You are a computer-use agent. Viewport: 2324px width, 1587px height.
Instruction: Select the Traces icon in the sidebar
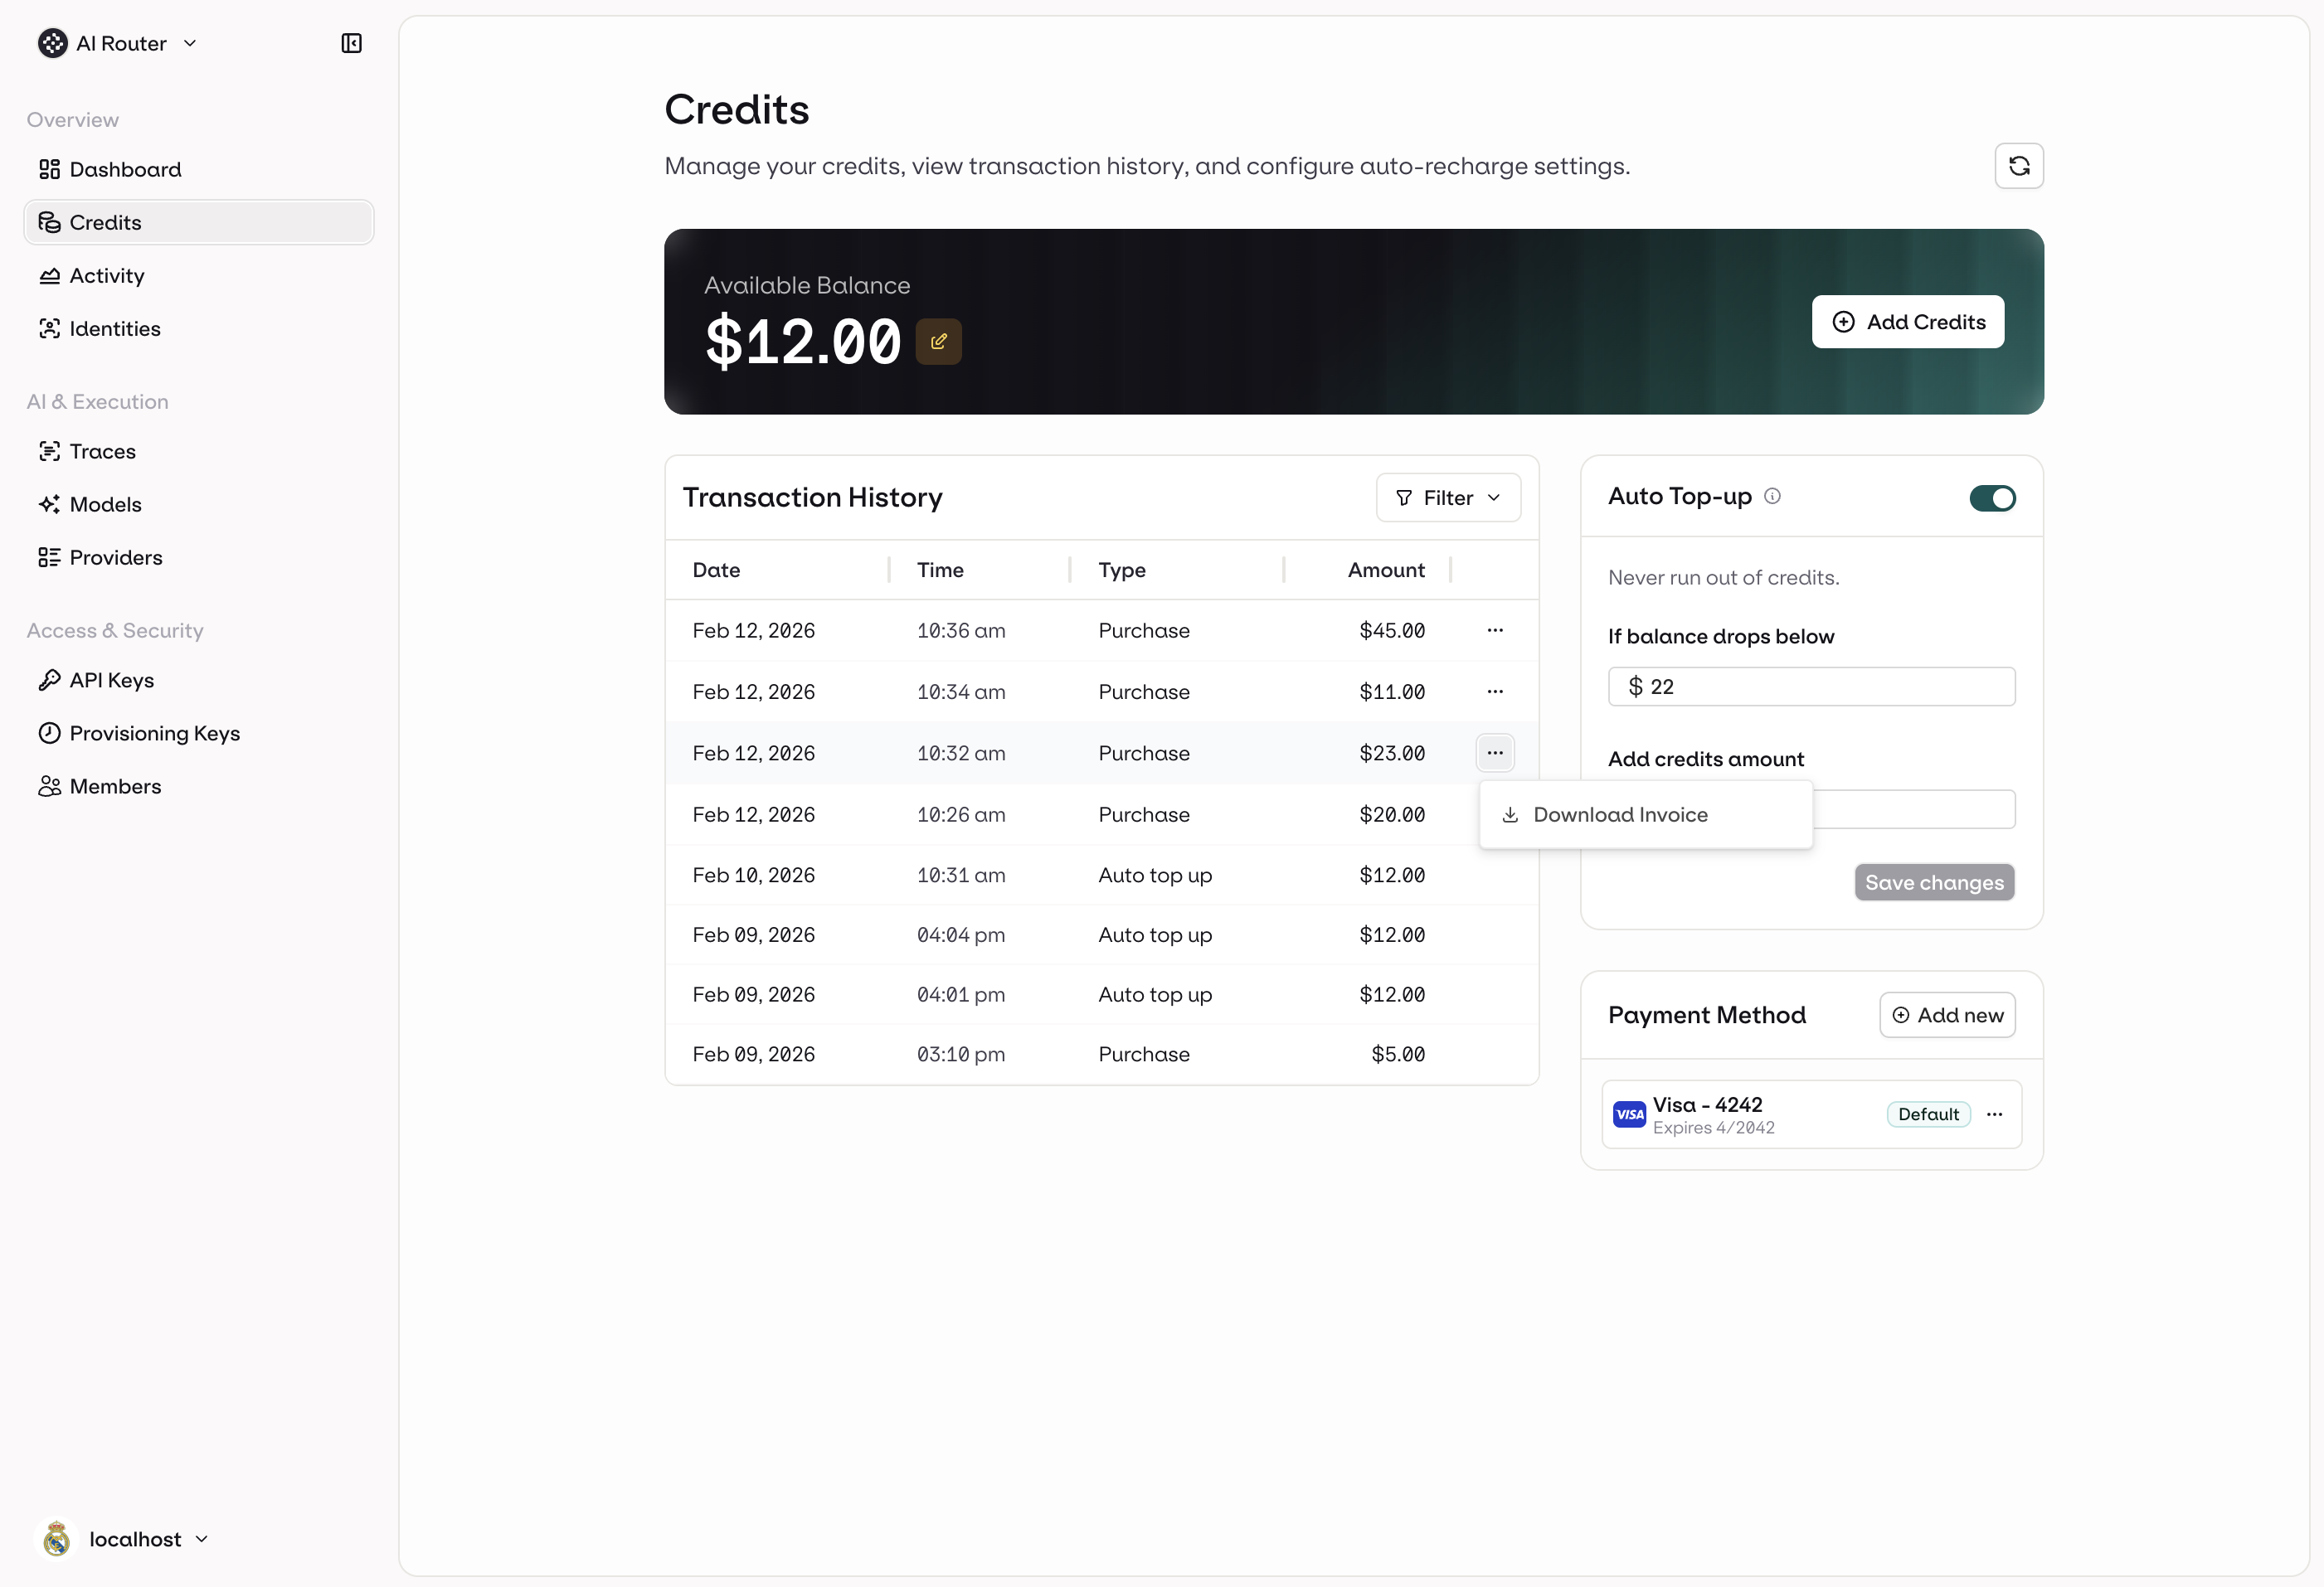click(x=51, y=451)
